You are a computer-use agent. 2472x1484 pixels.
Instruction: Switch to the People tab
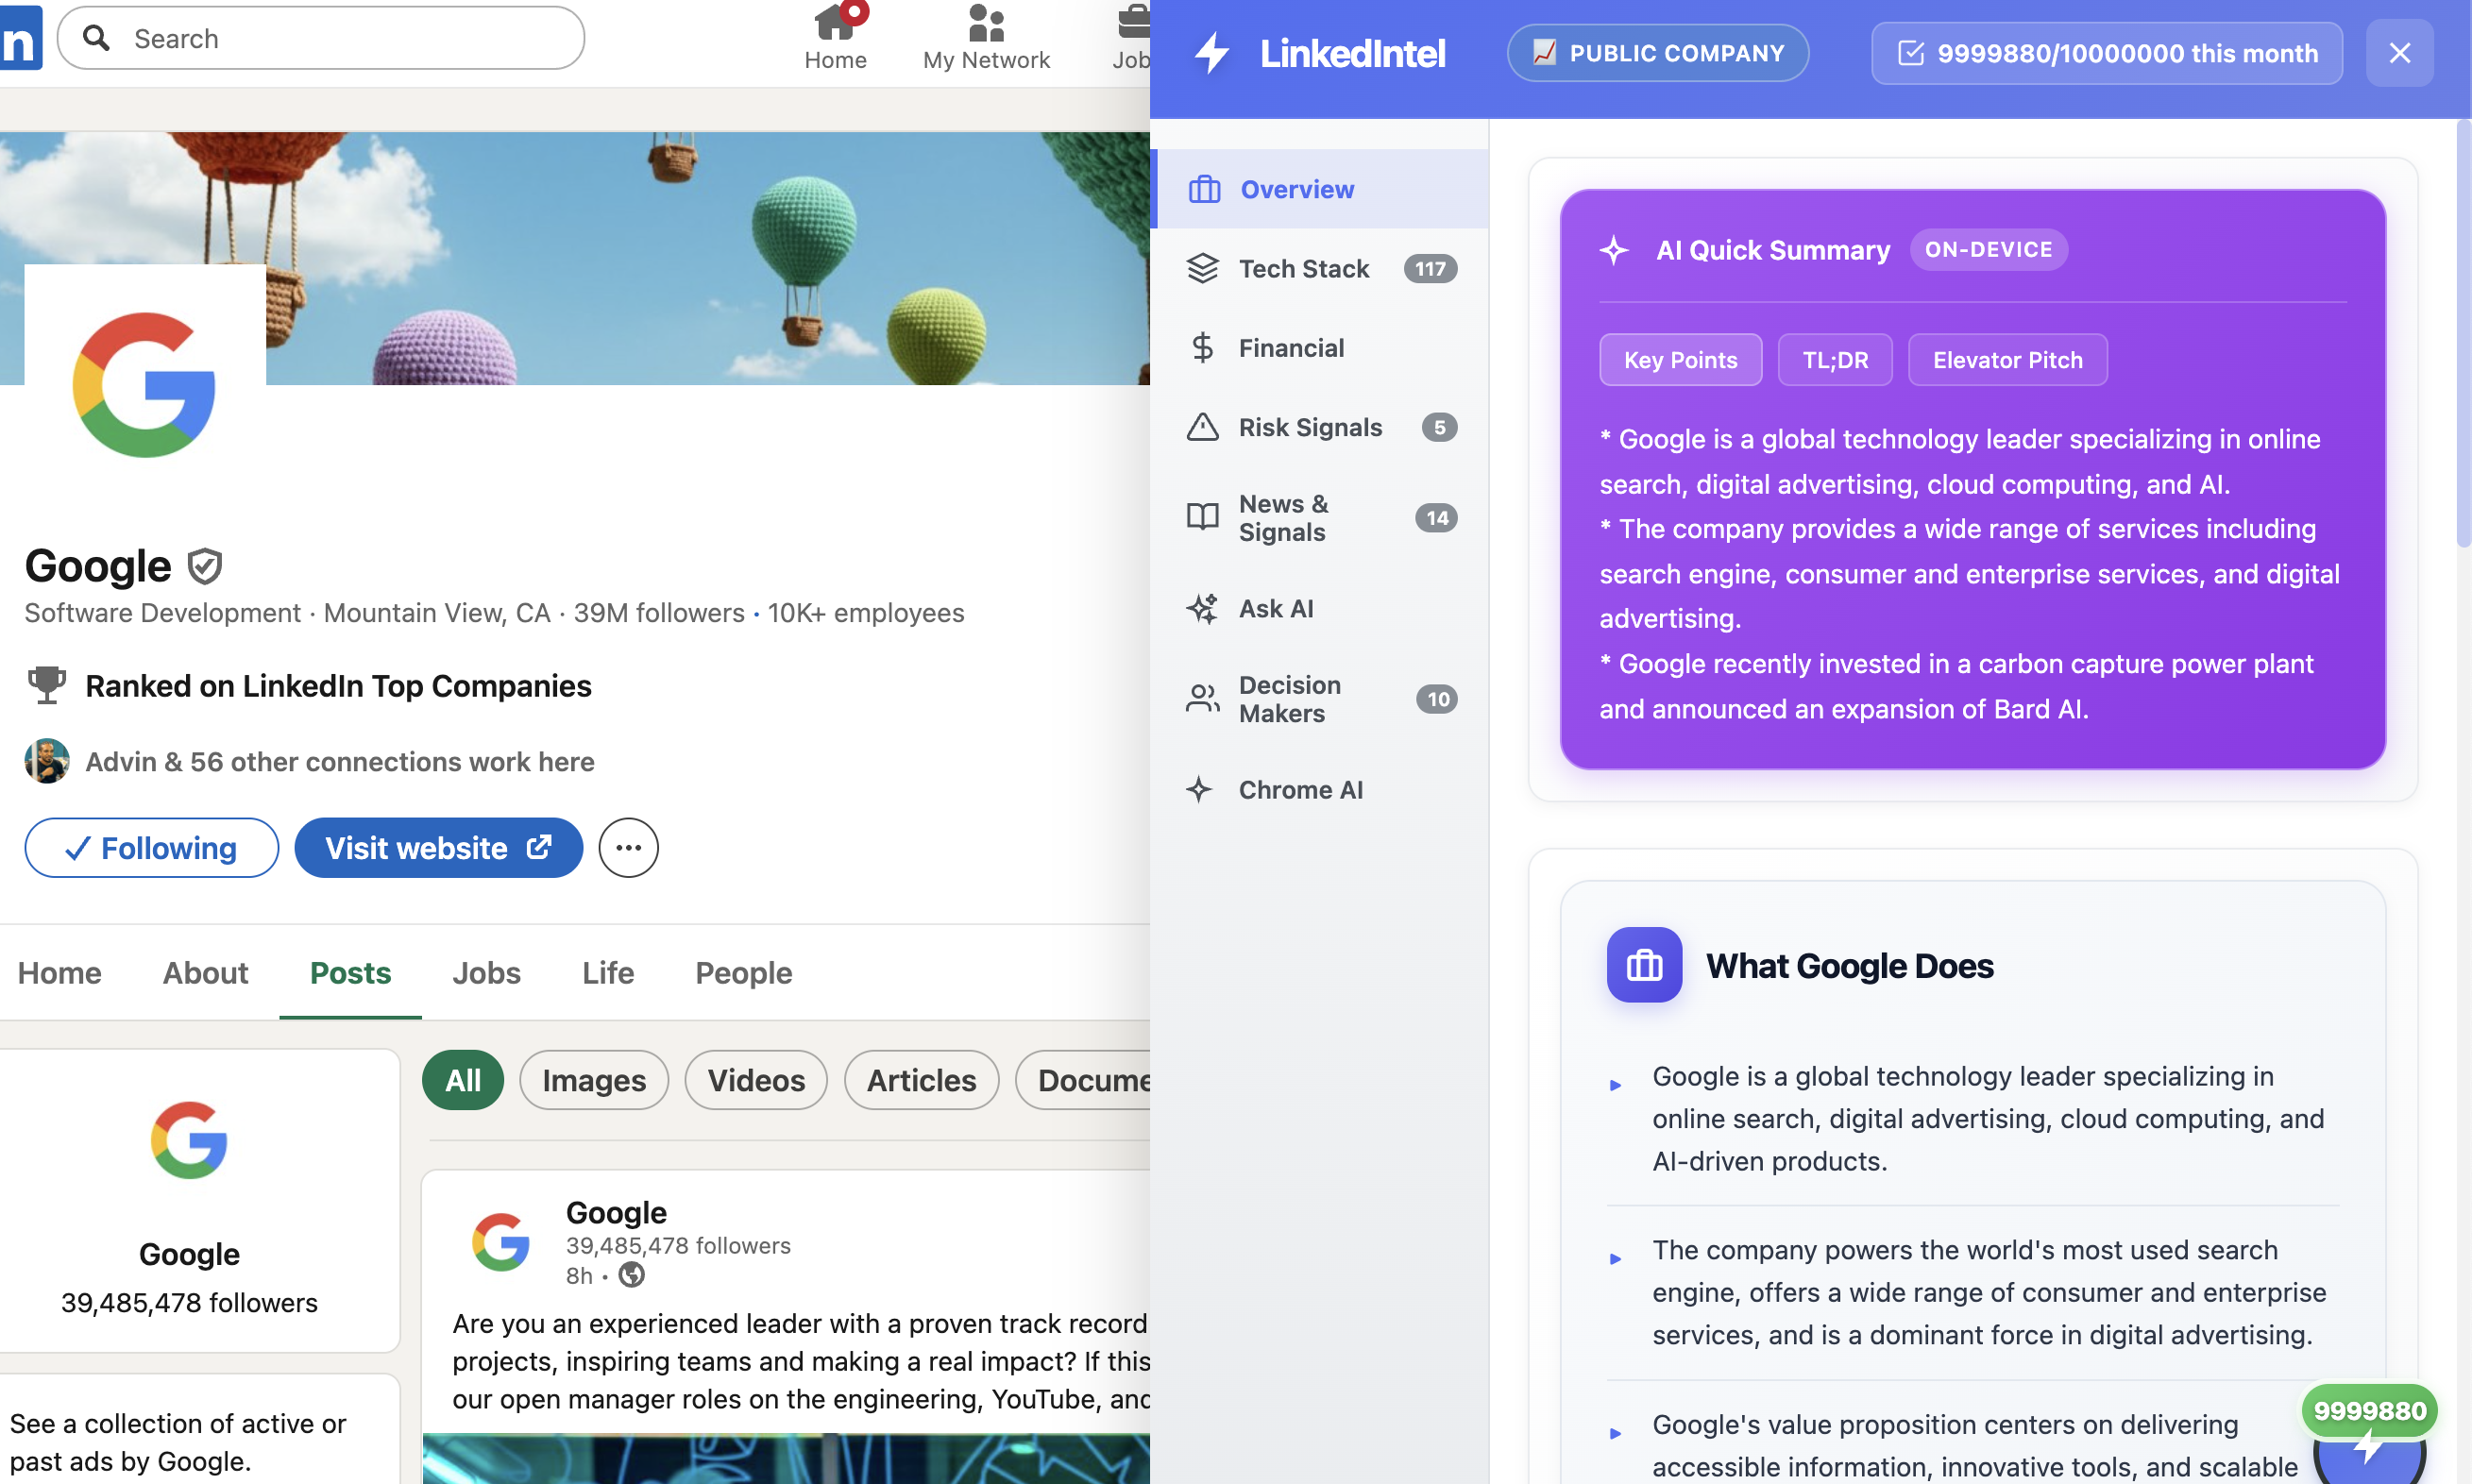(743, 973)
